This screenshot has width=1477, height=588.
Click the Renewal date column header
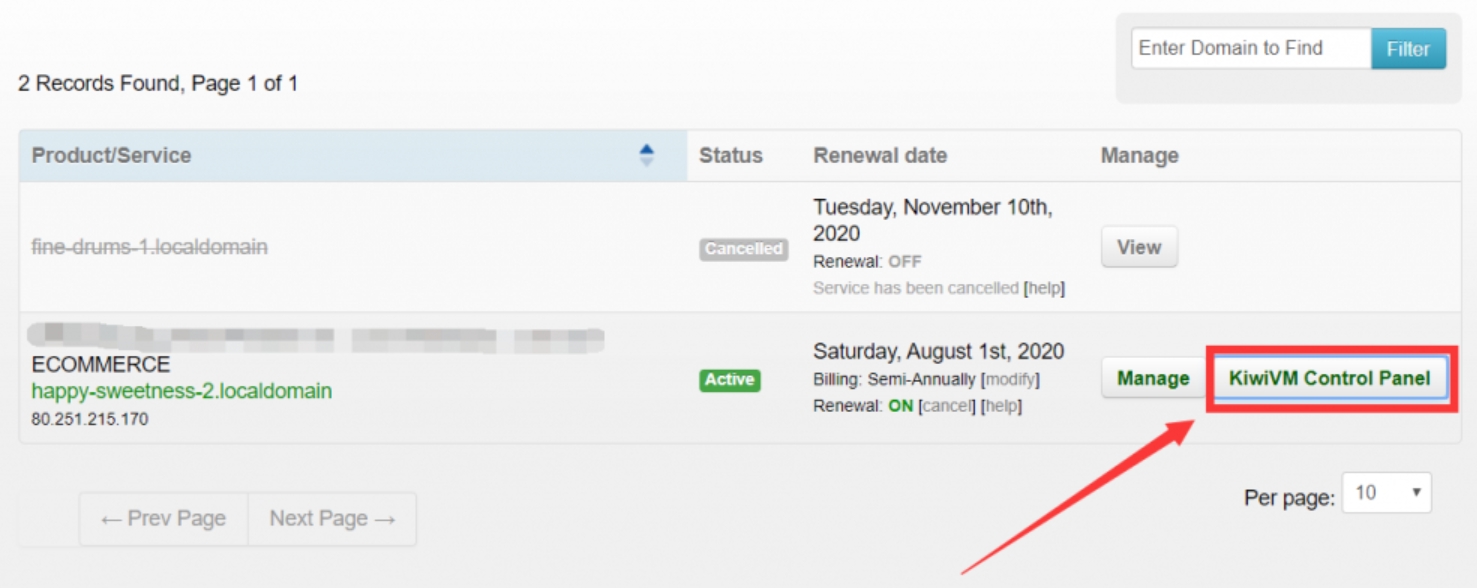880,156
